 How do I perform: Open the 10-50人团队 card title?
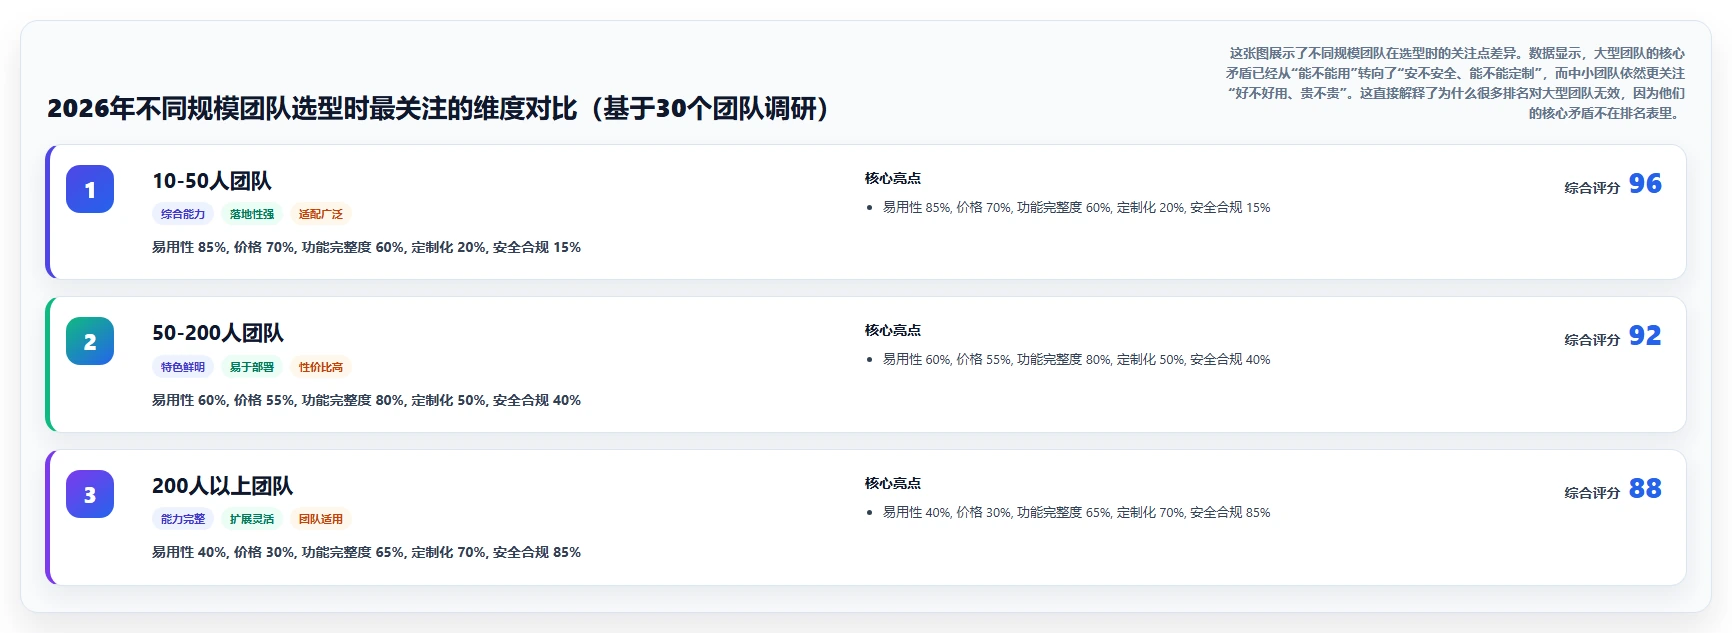212,181
